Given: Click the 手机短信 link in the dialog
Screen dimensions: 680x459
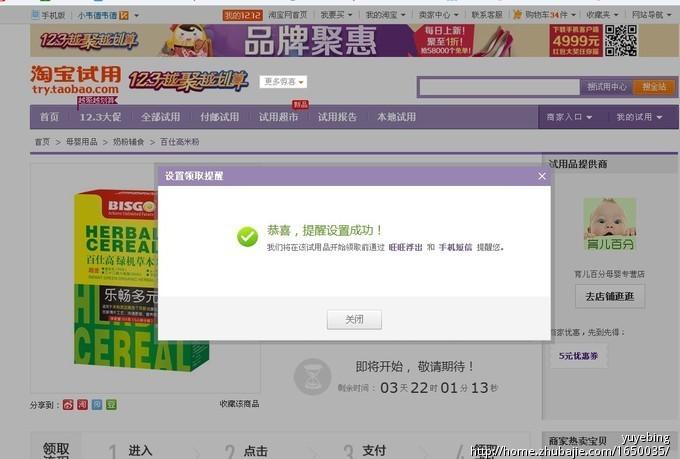Looking at the screenshot, I should [455, 247].
